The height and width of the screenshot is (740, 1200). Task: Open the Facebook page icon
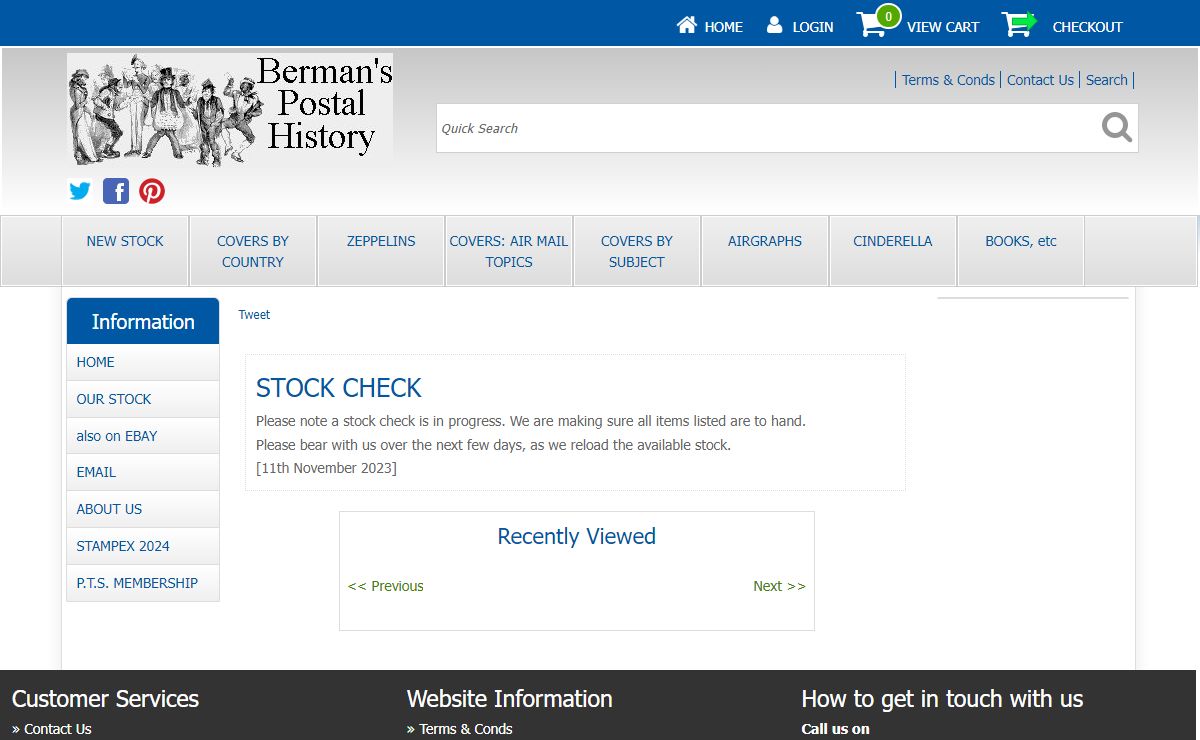(116, 191)
